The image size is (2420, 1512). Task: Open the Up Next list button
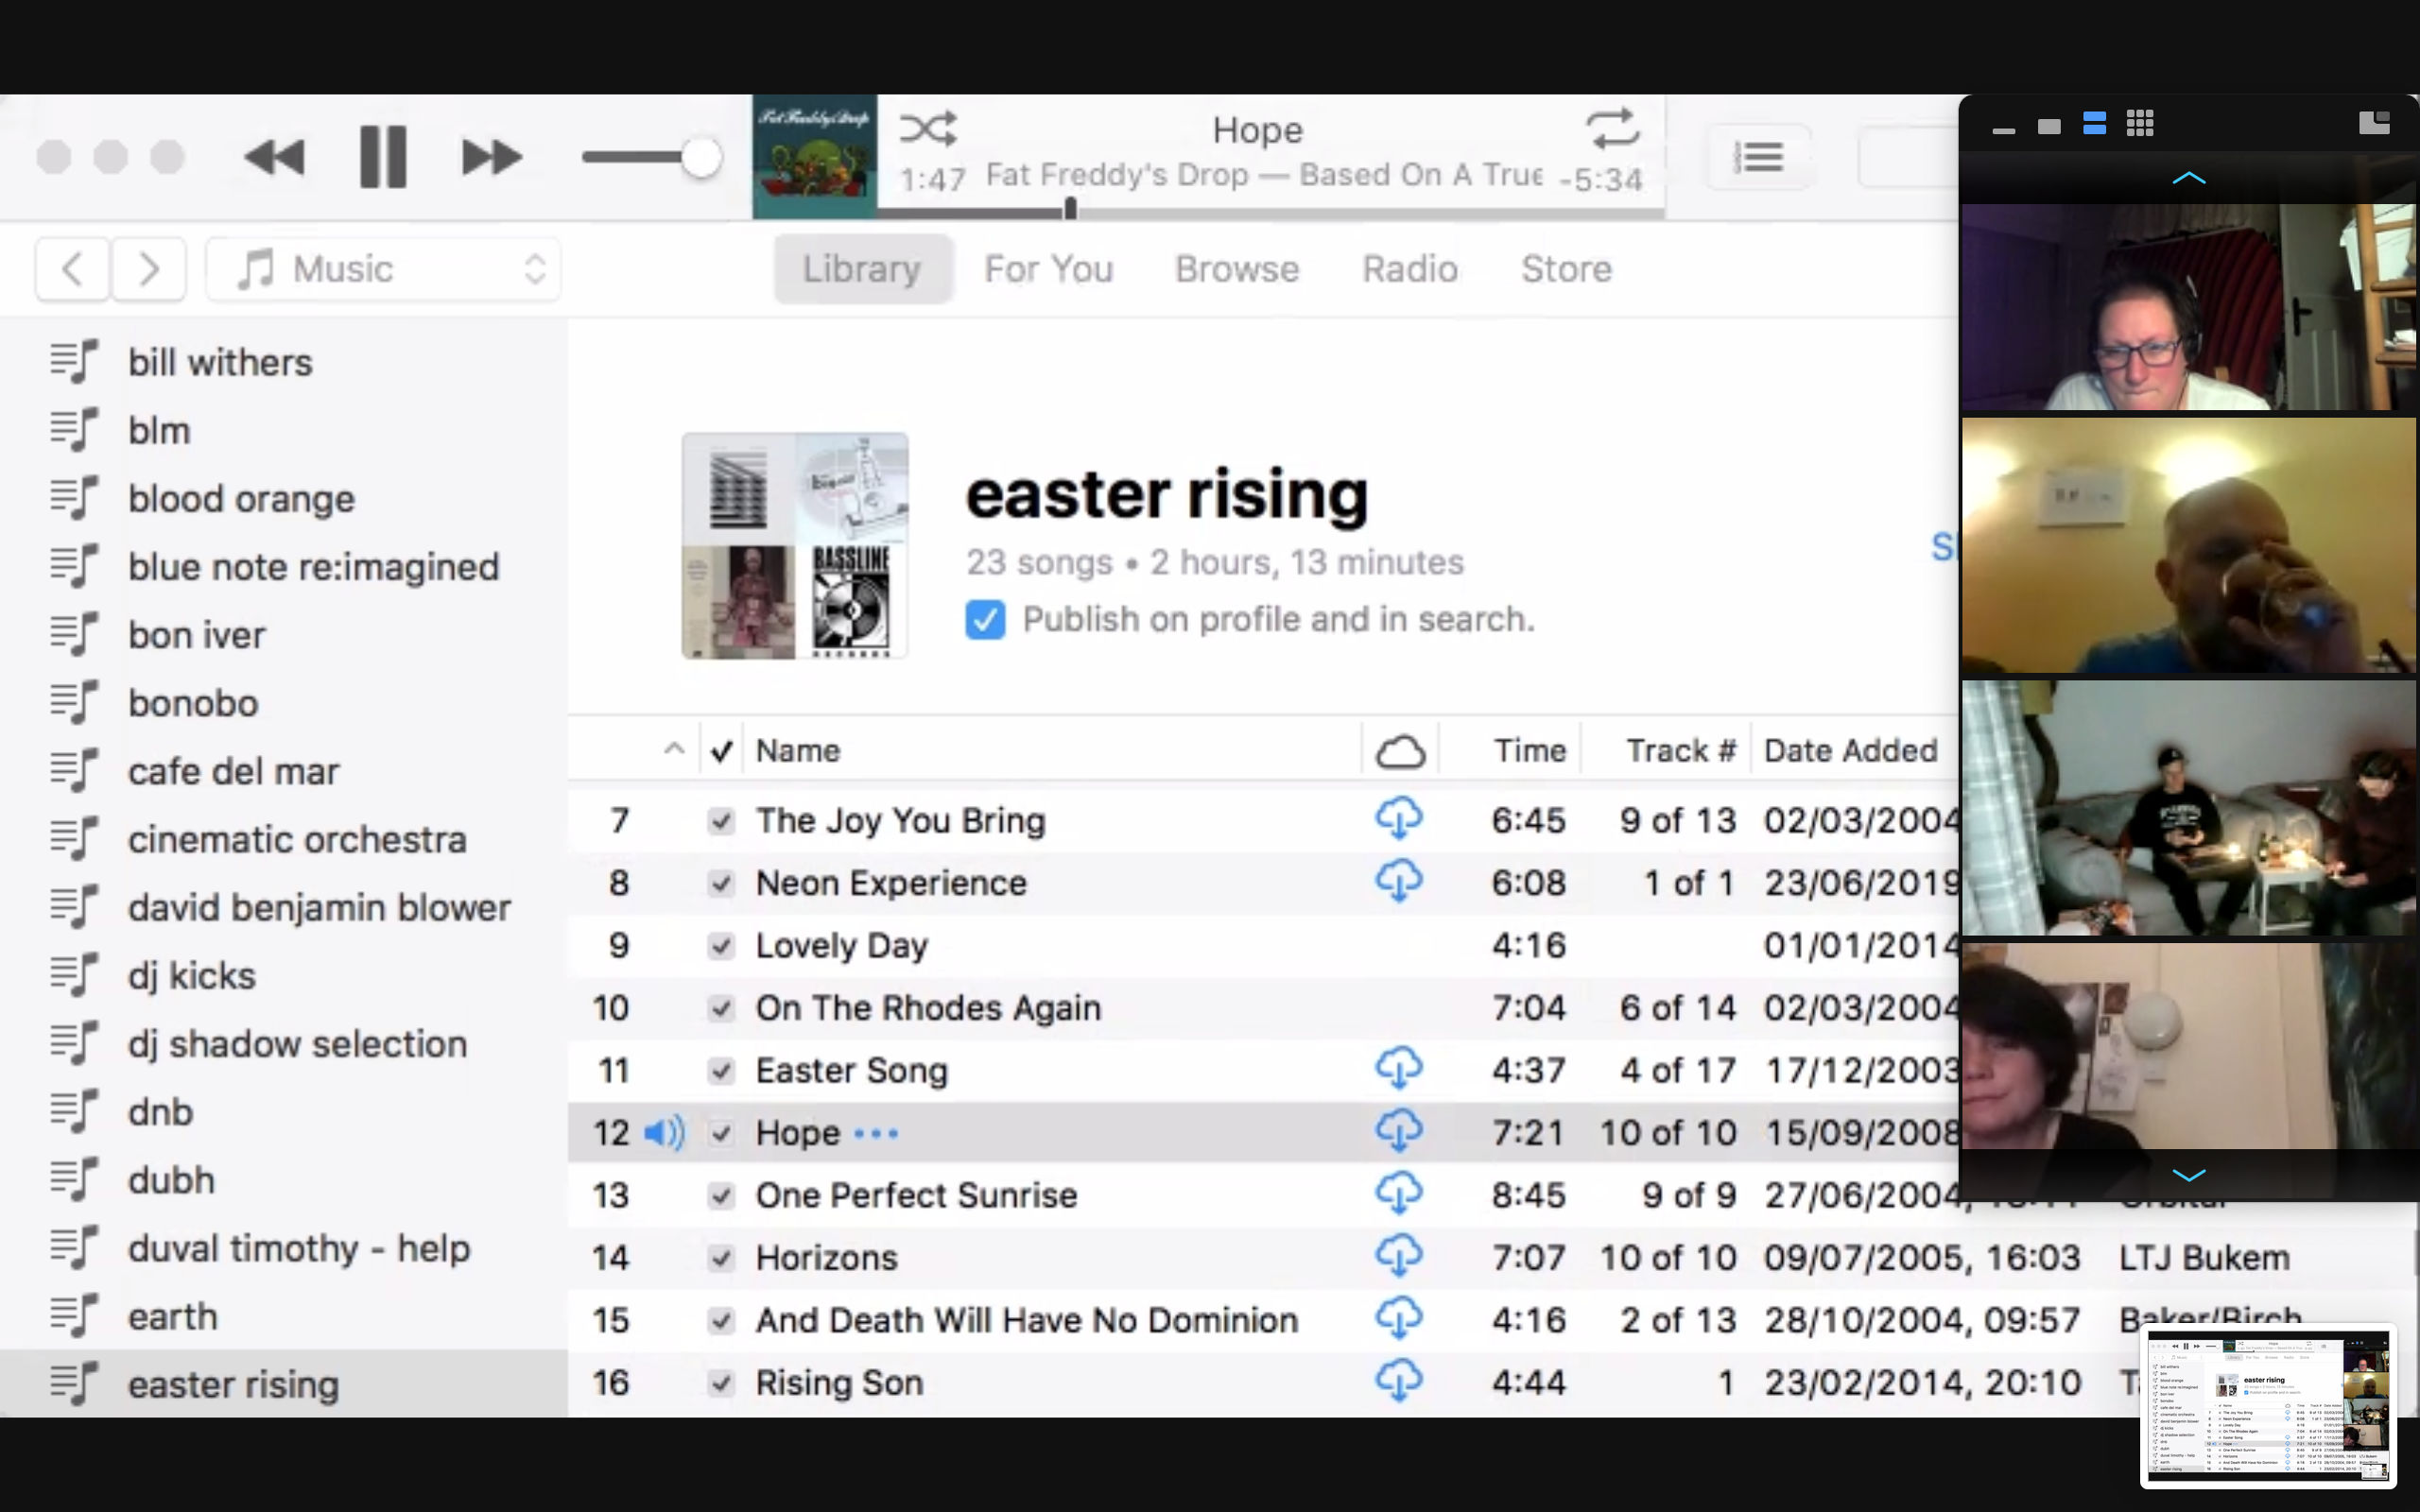[x=1759, y=157]
